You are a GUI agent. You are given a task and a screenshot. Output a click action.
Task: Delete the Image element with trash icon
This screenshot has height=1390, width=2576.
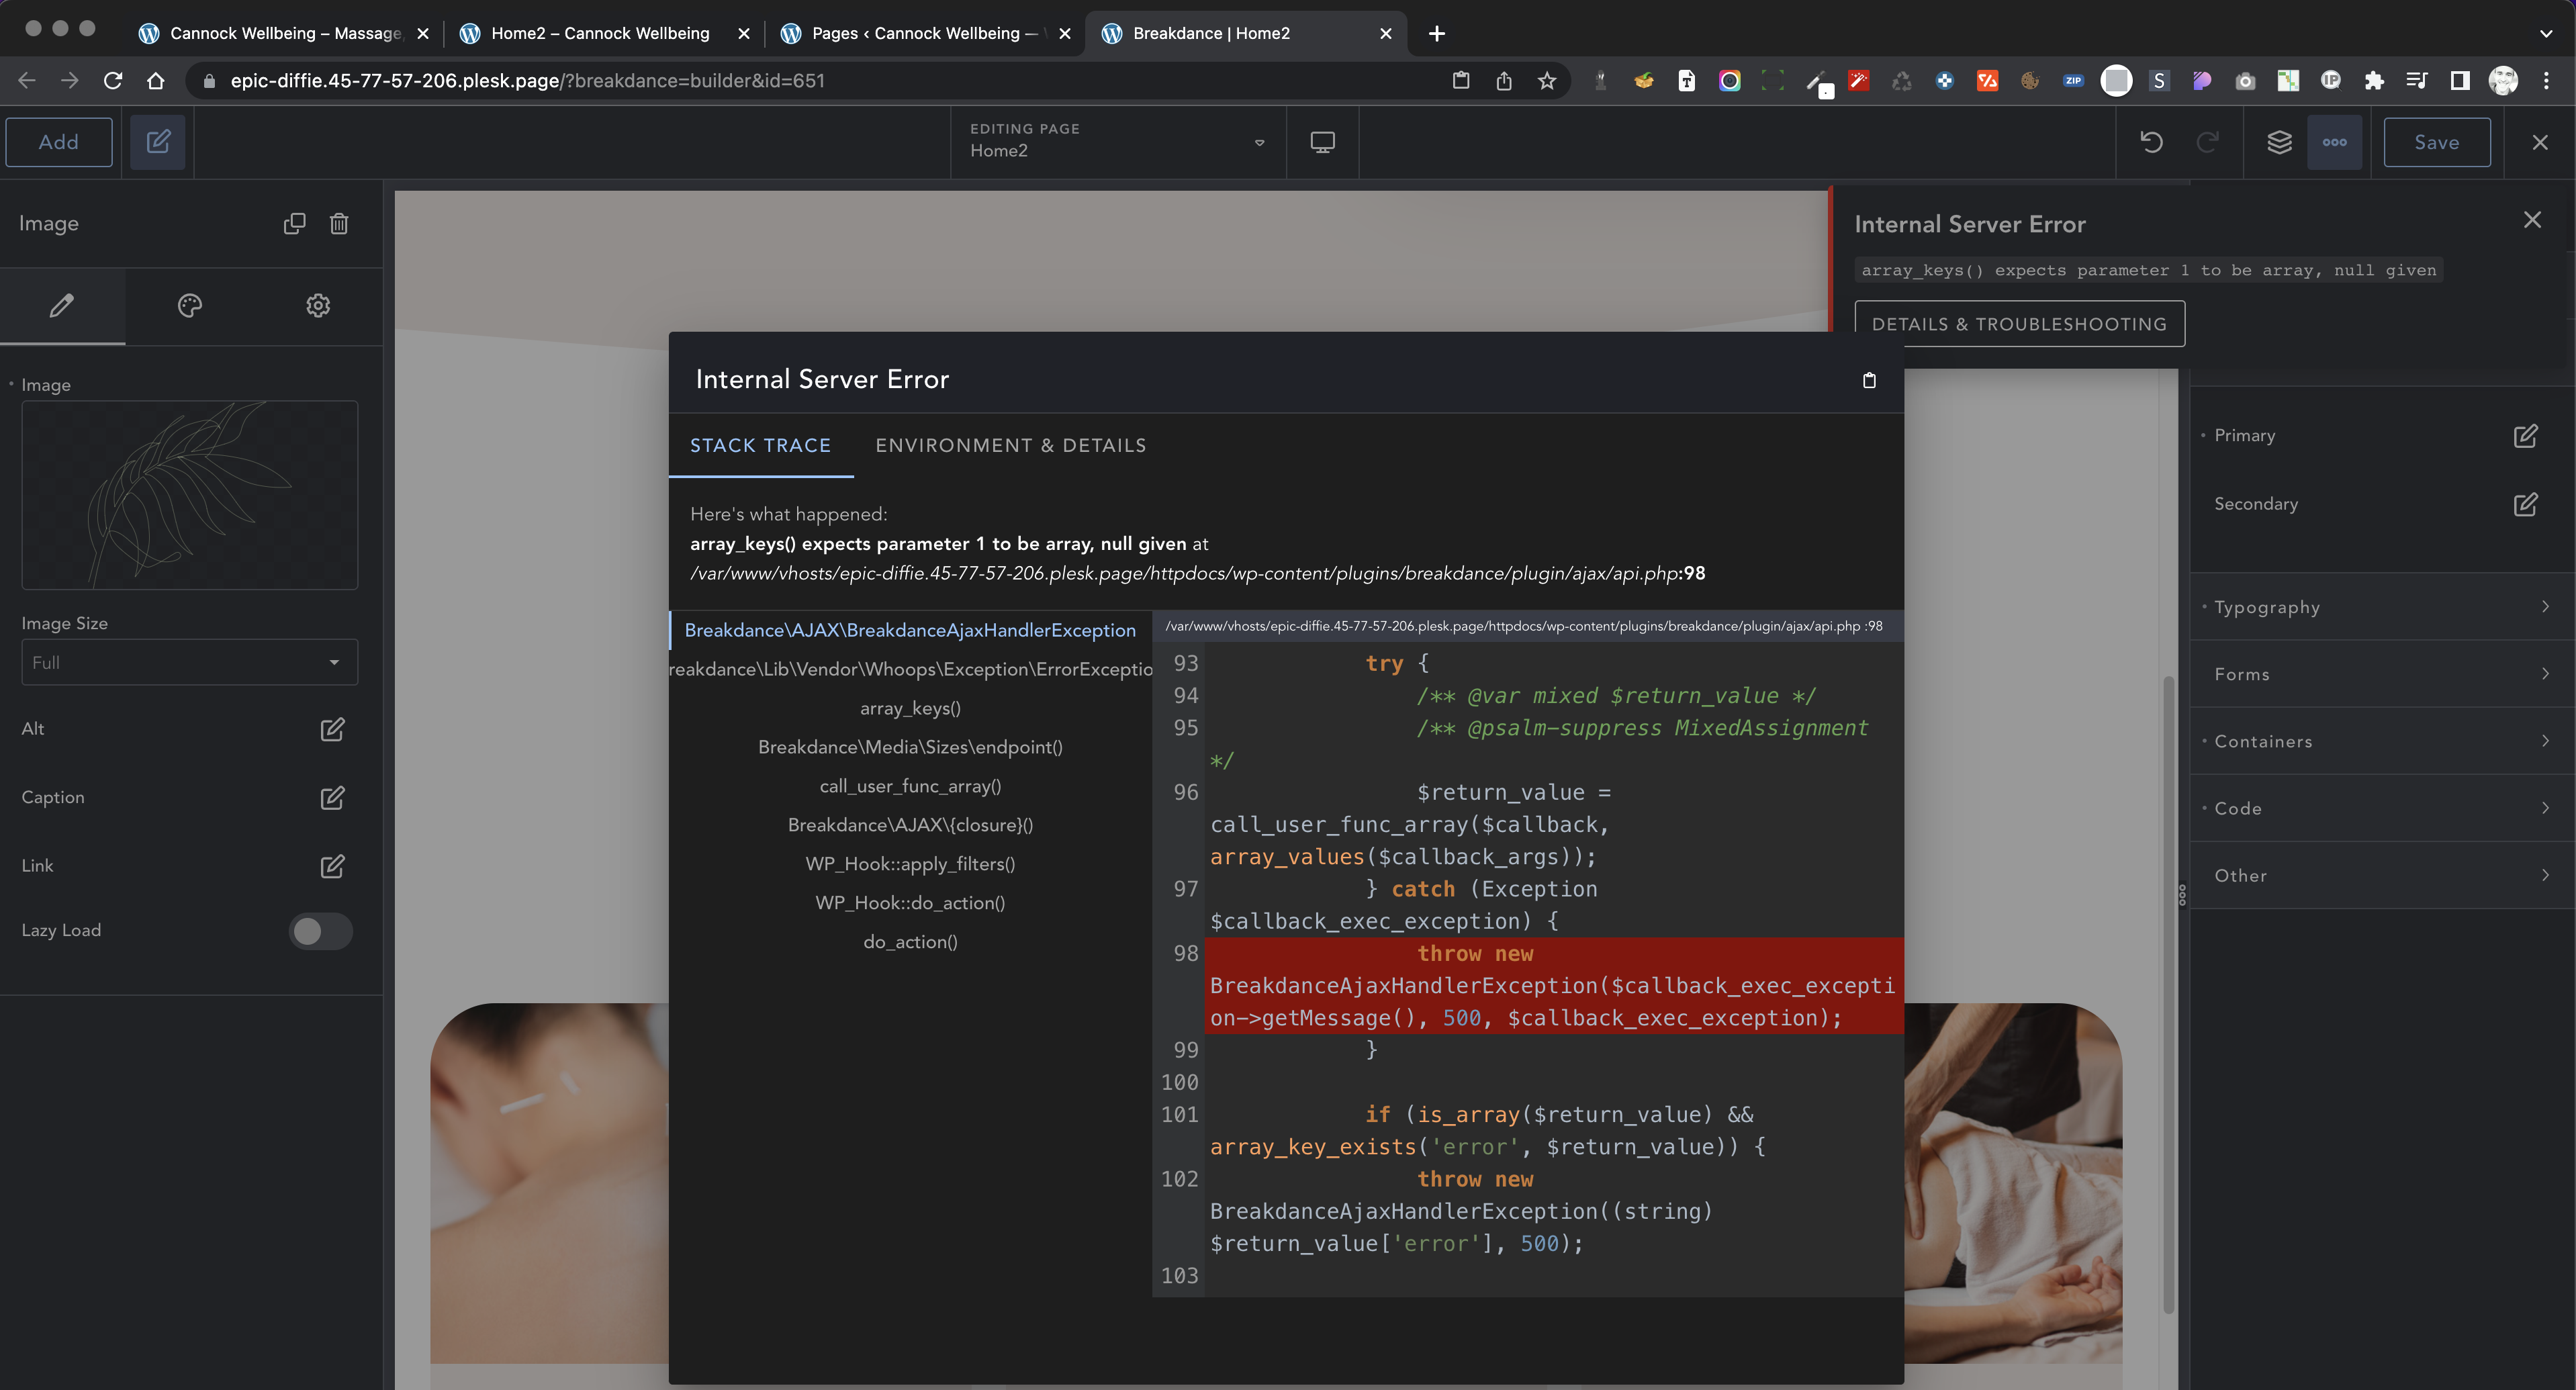tap(339, 224)
